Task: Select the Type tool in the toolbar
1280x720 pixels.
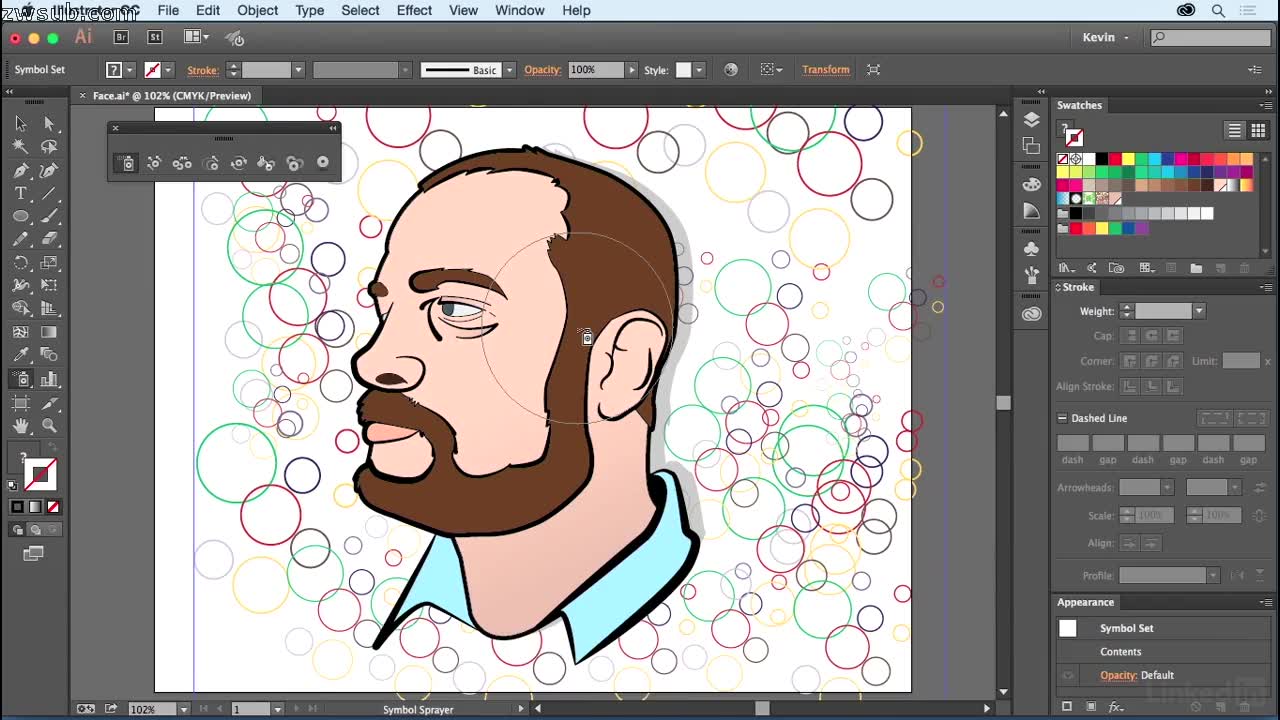Action: click(19, 193)
